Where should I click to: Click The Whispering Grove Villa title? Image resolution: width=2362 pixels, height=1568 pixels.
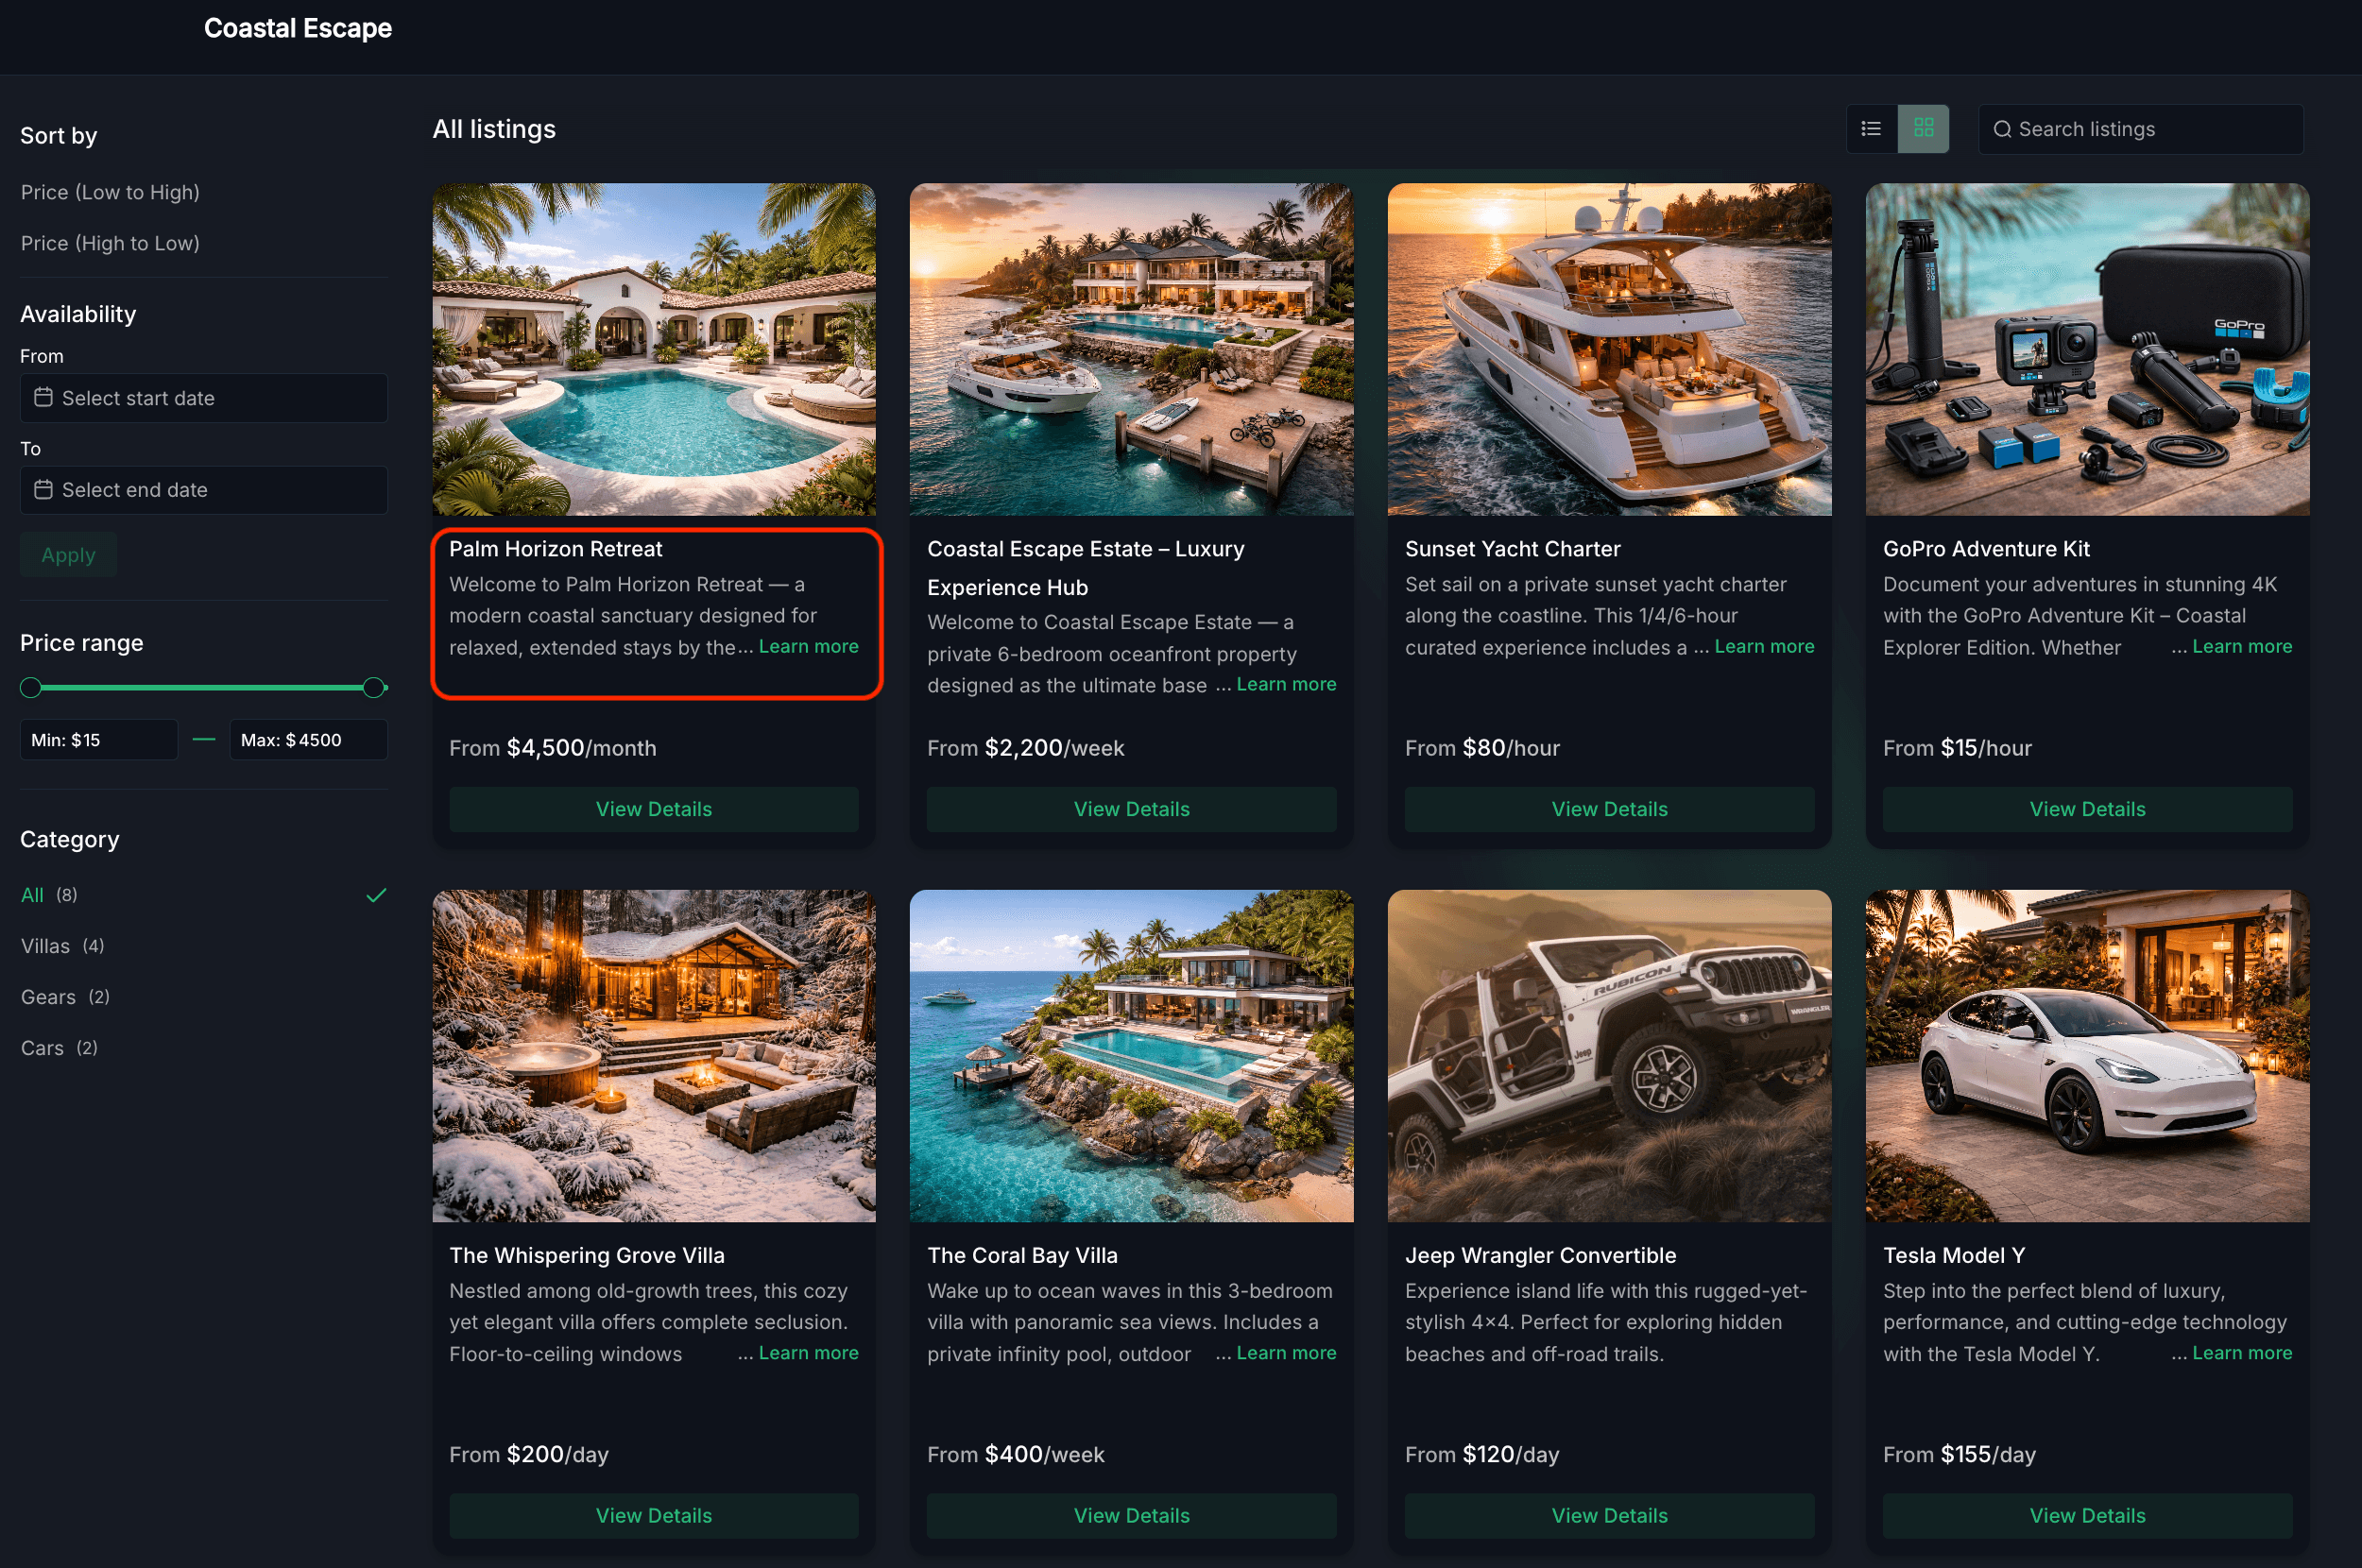click(x=587, y=1256)
